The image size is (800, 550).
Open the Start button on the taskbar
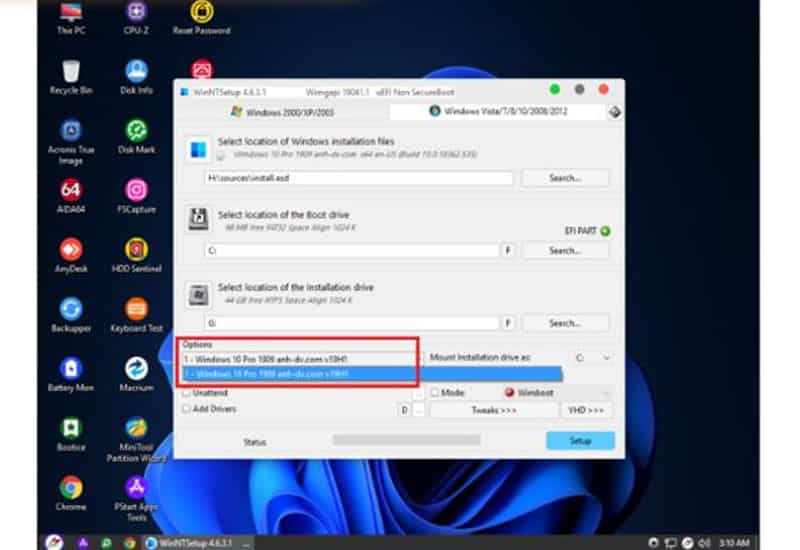click(55, 542)
